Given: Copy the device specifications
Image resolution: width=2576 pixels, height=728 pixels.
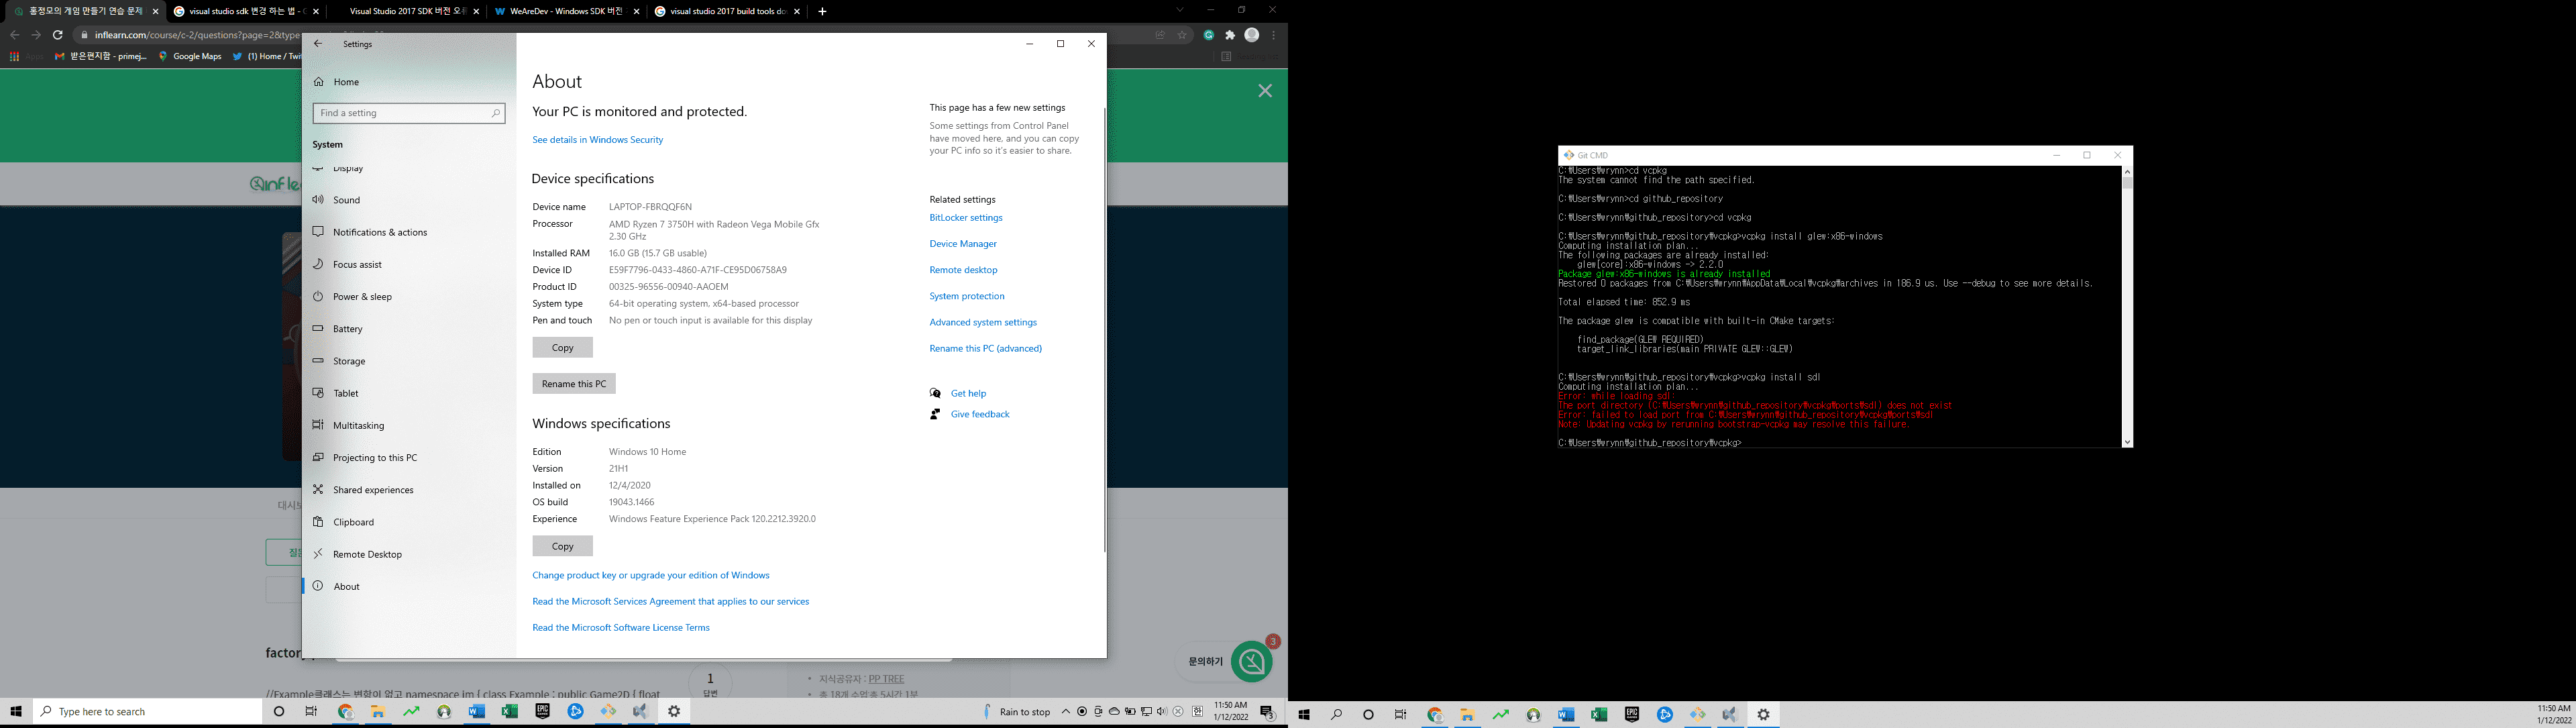Looking at the screenshot, I should click(562, 348).
